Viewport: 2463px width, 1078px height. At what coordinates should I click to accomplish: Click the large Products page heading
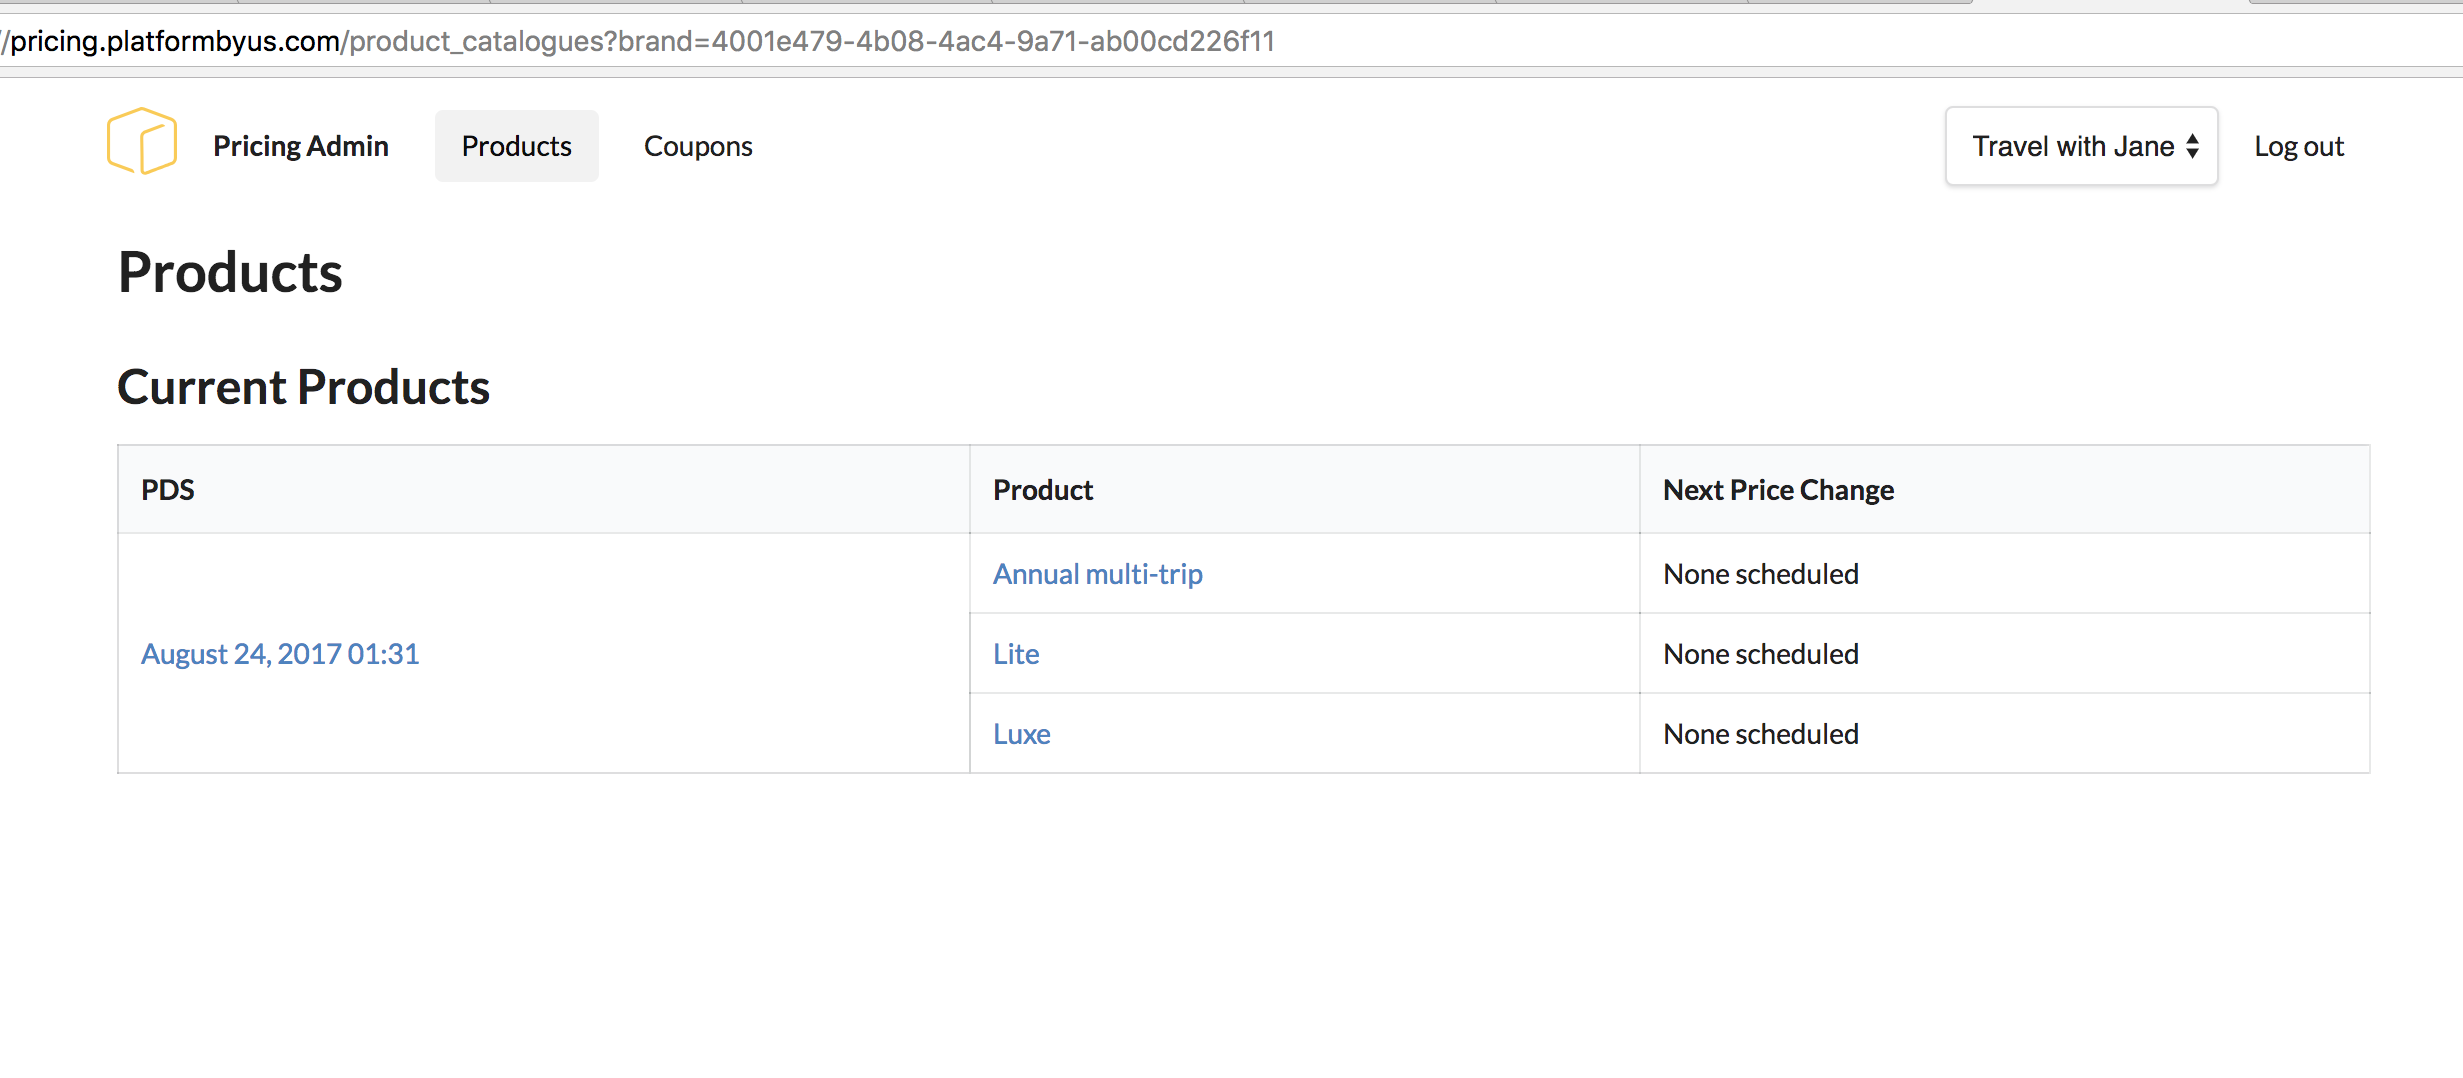[230, 272]
